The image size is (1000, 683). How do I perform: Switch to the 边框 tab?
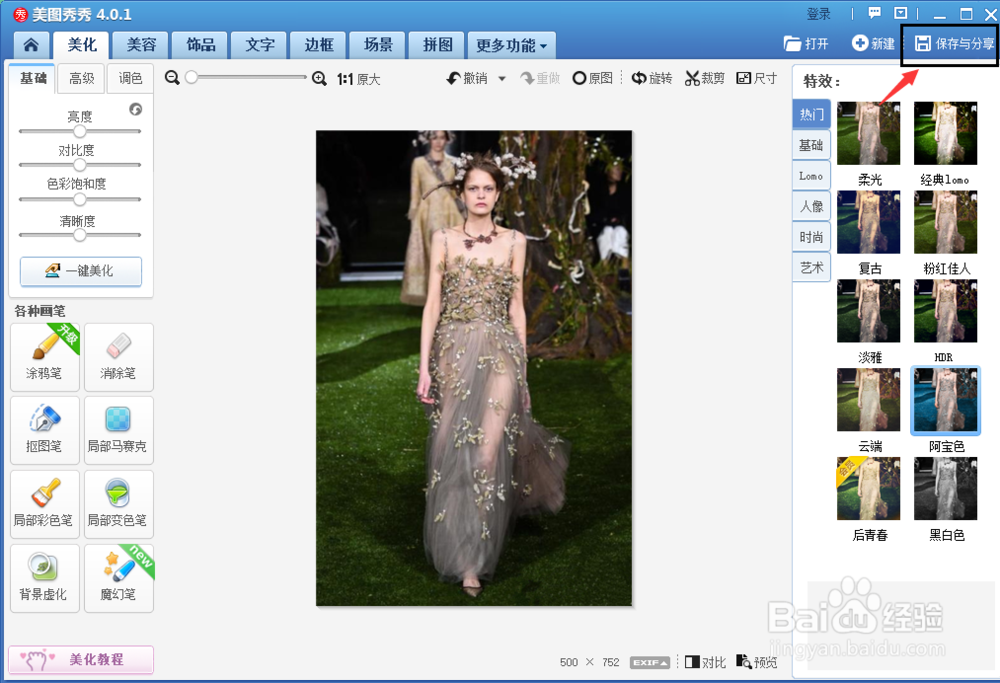(319, 45)
